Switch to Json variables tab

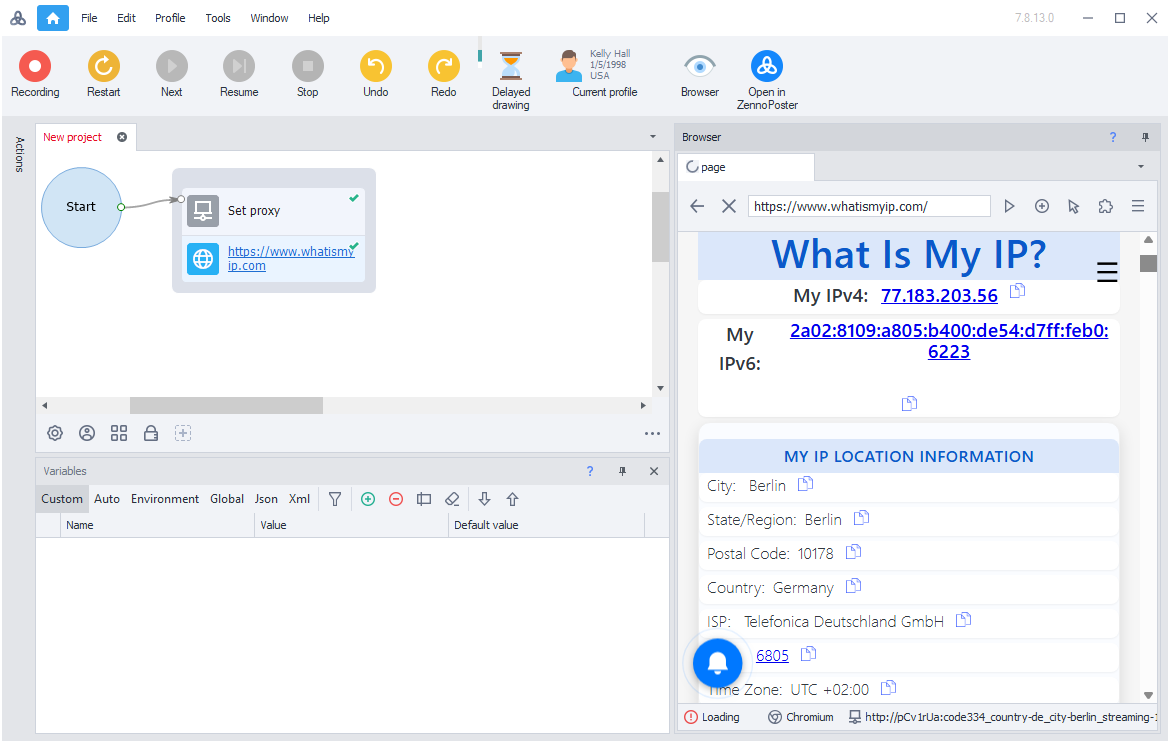[266, 499]
